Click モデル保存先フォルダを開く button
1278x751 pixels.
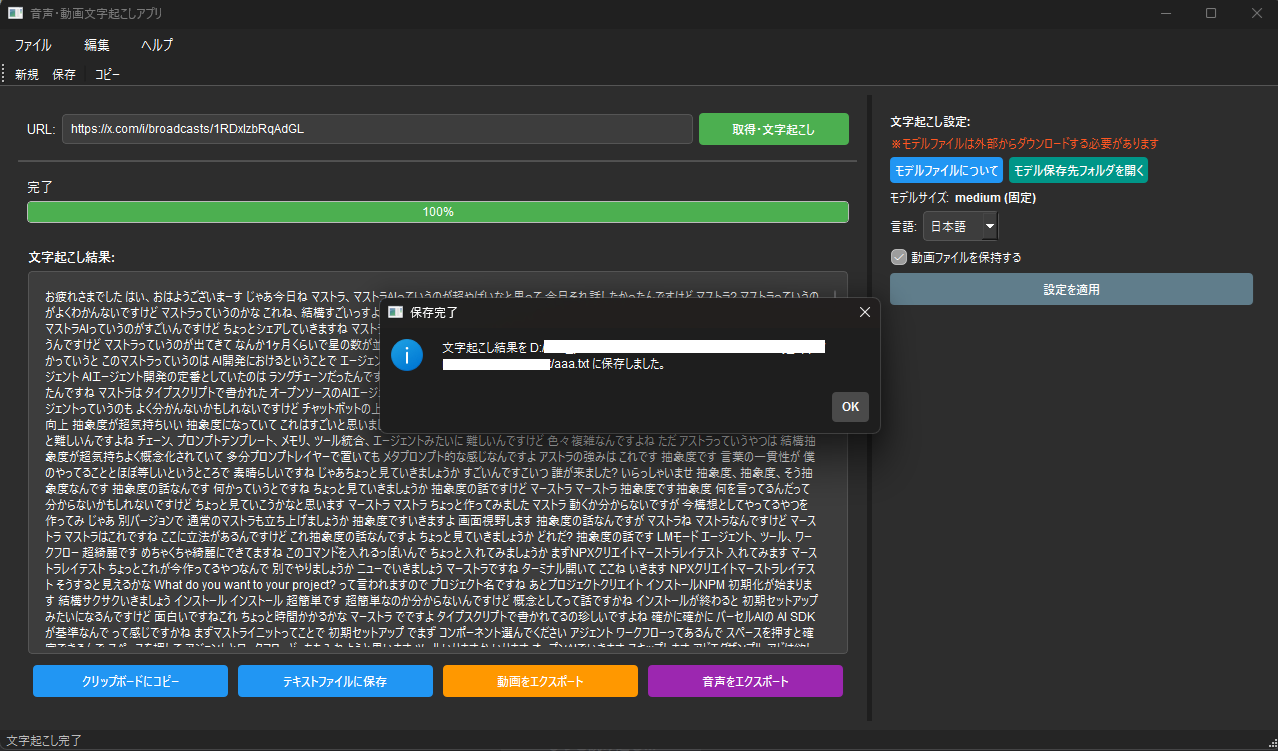(1078, 170)
